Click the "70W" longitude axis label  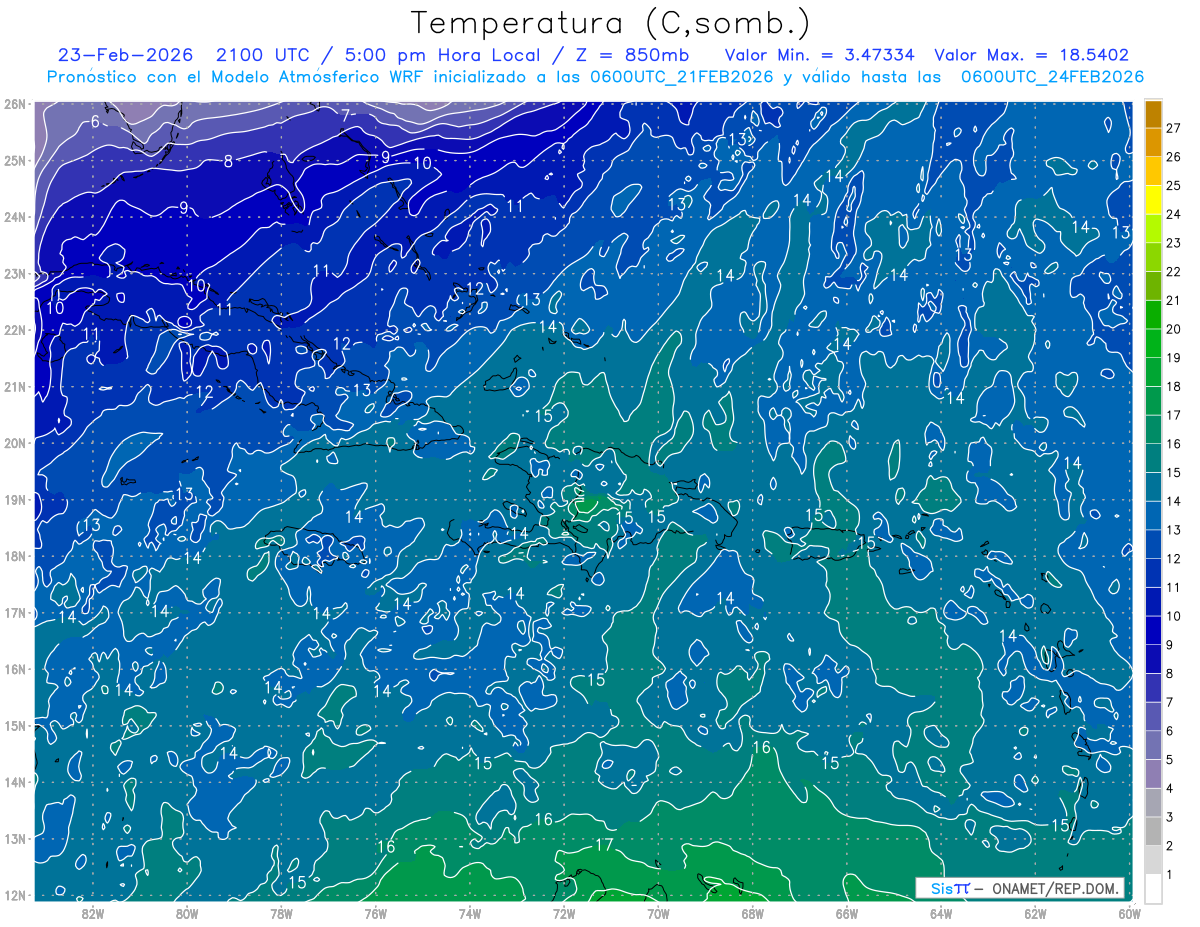(658, 913)
